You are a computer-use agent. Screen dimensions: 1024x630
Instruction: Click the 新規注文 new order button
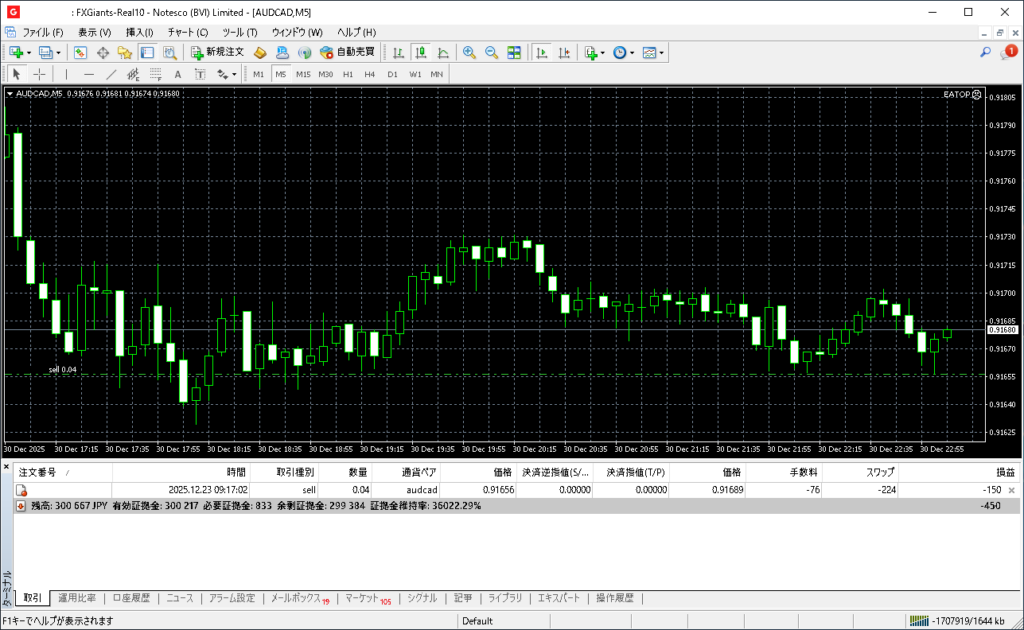[x=217, y=52]
